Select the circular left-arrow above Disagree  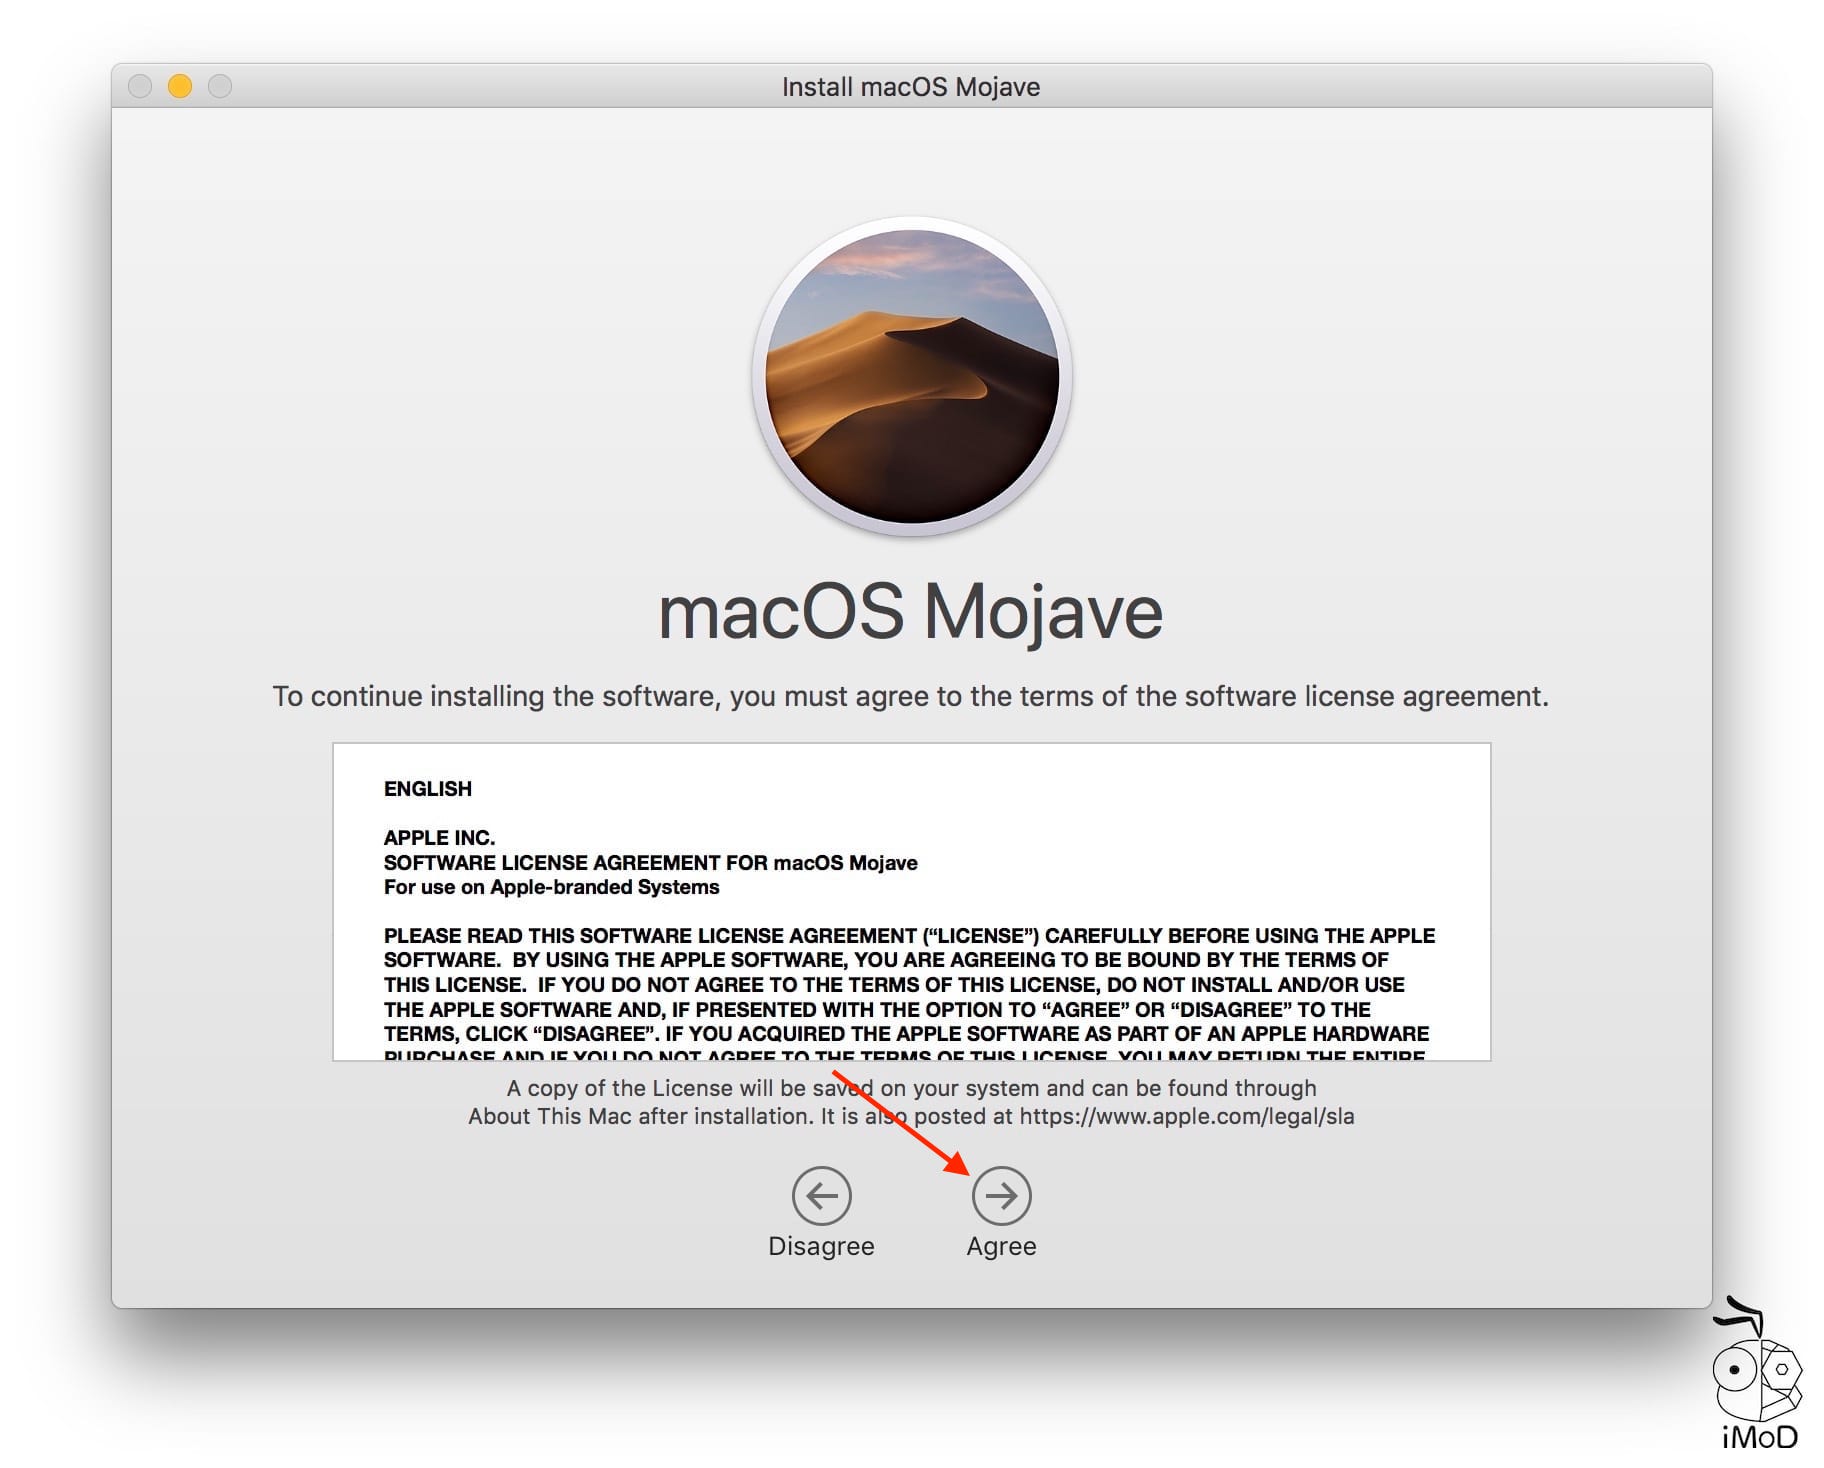click(822, 1196)
